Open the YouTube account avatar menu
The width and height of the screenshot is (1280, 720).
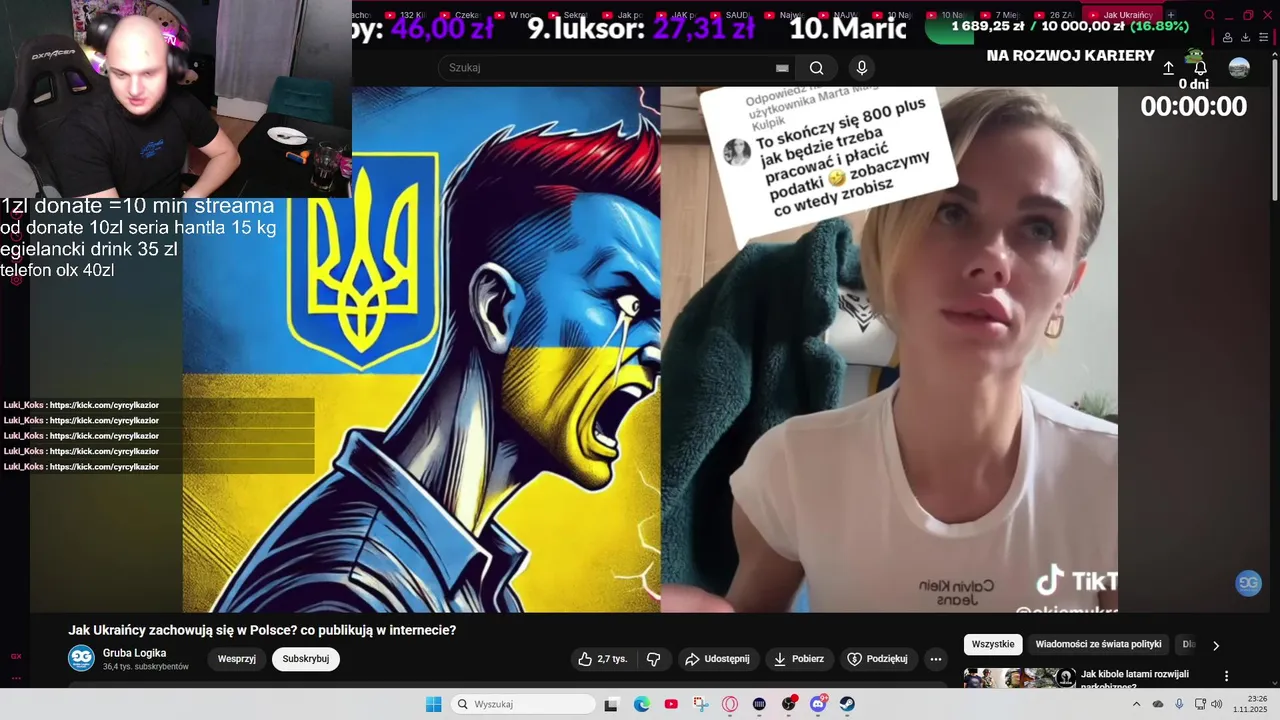click(1239, 68)
